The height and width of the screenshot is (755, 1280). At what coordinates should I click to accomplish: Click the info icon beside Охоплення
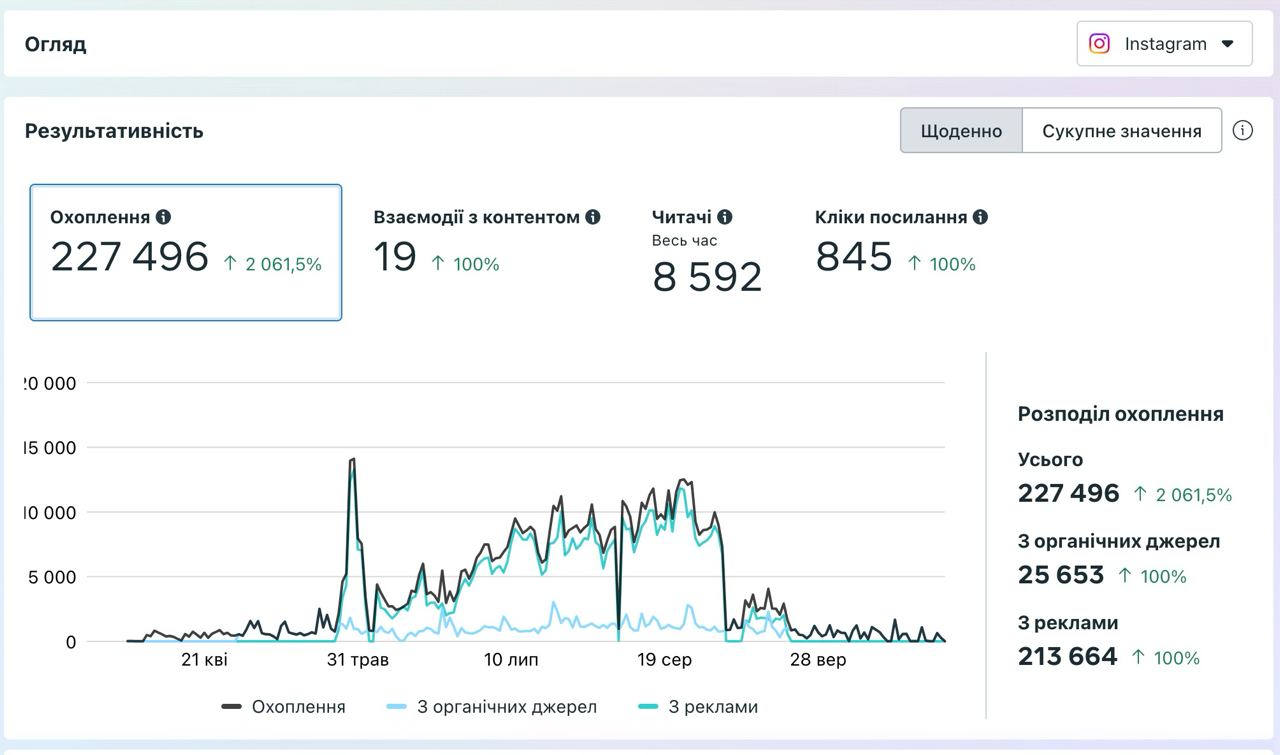click(x=163, y=217)
